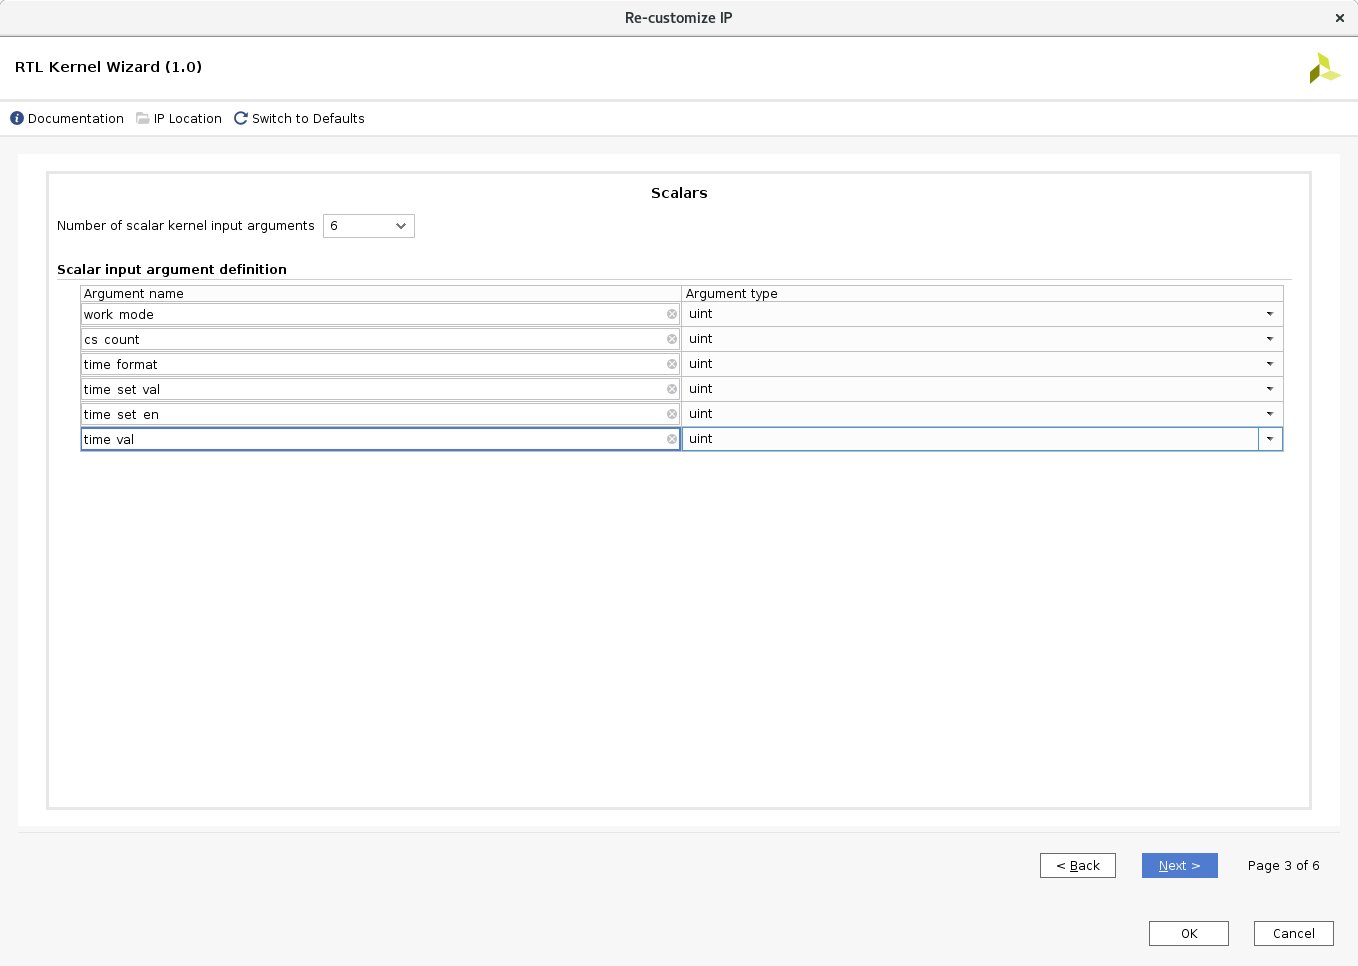The height and width of the screenshot is (966, 1358).
Task: Clear the time_set_val argument name
Action: tap(672, 389)
